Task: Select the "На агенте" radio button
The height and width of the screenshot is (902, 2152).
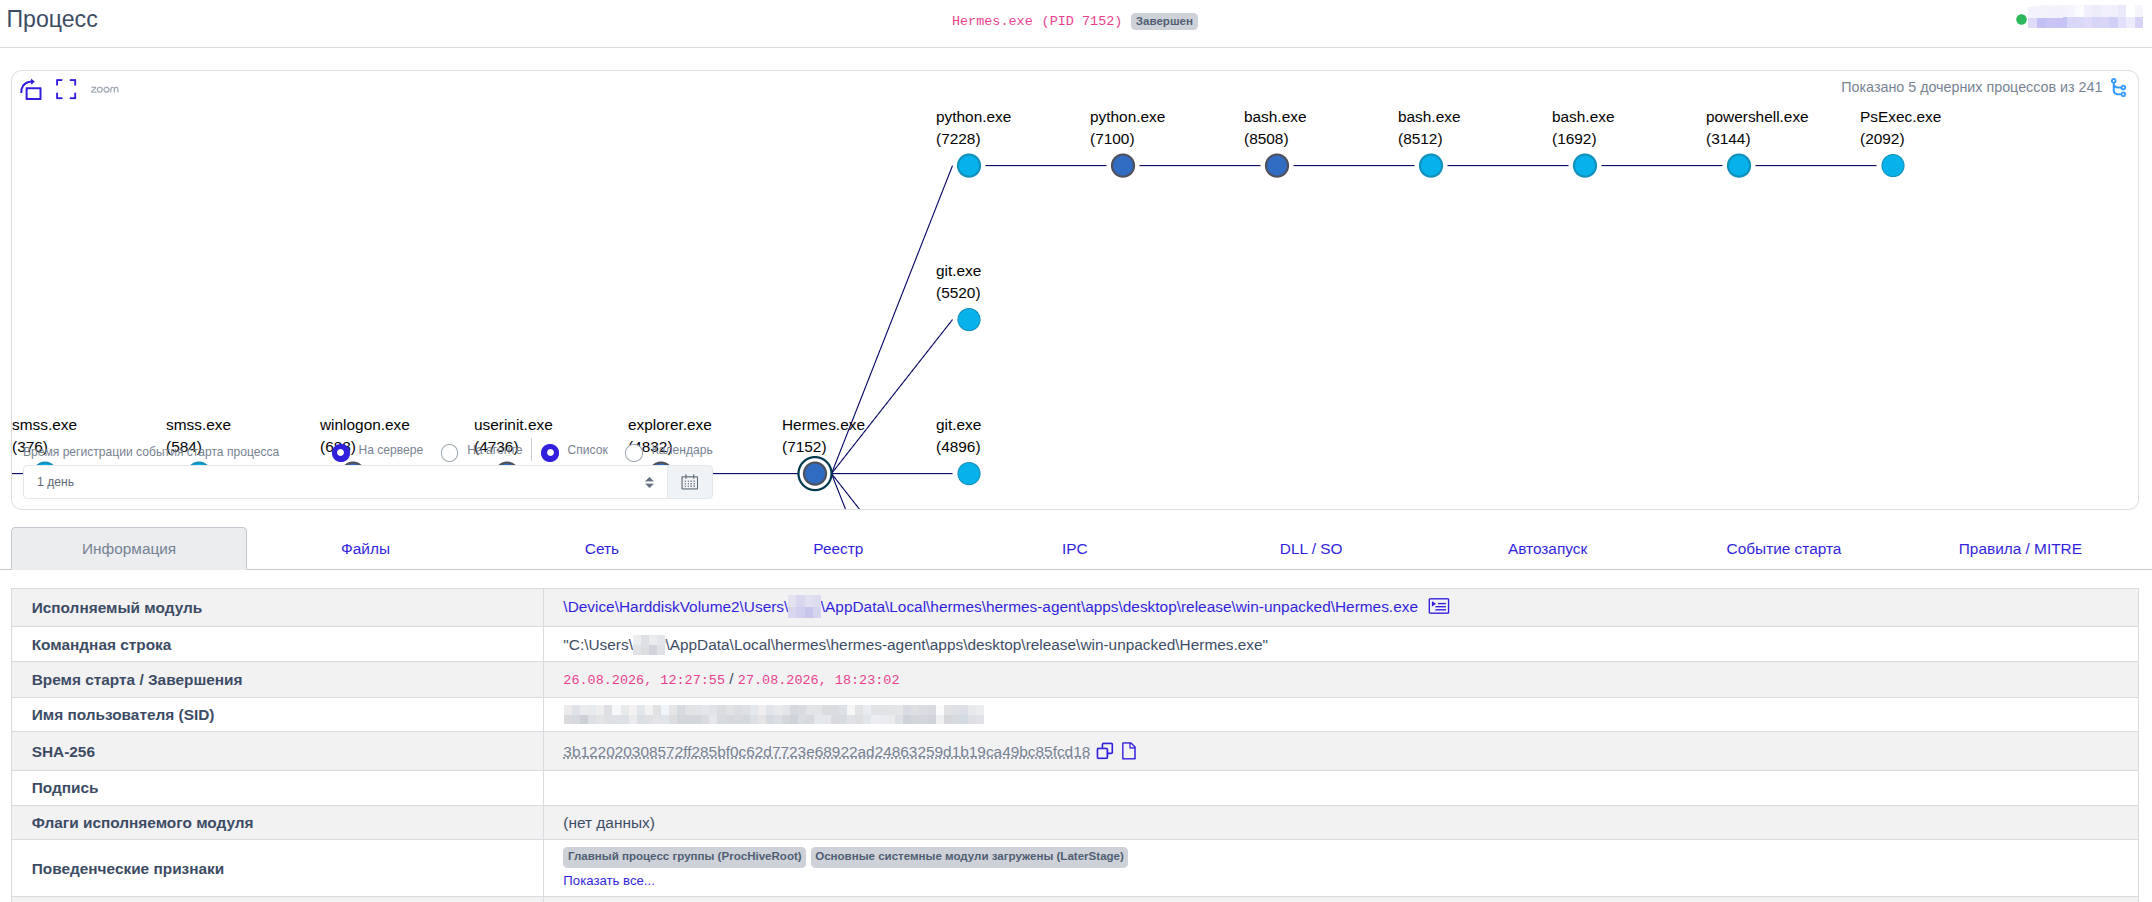Action: 450,453
